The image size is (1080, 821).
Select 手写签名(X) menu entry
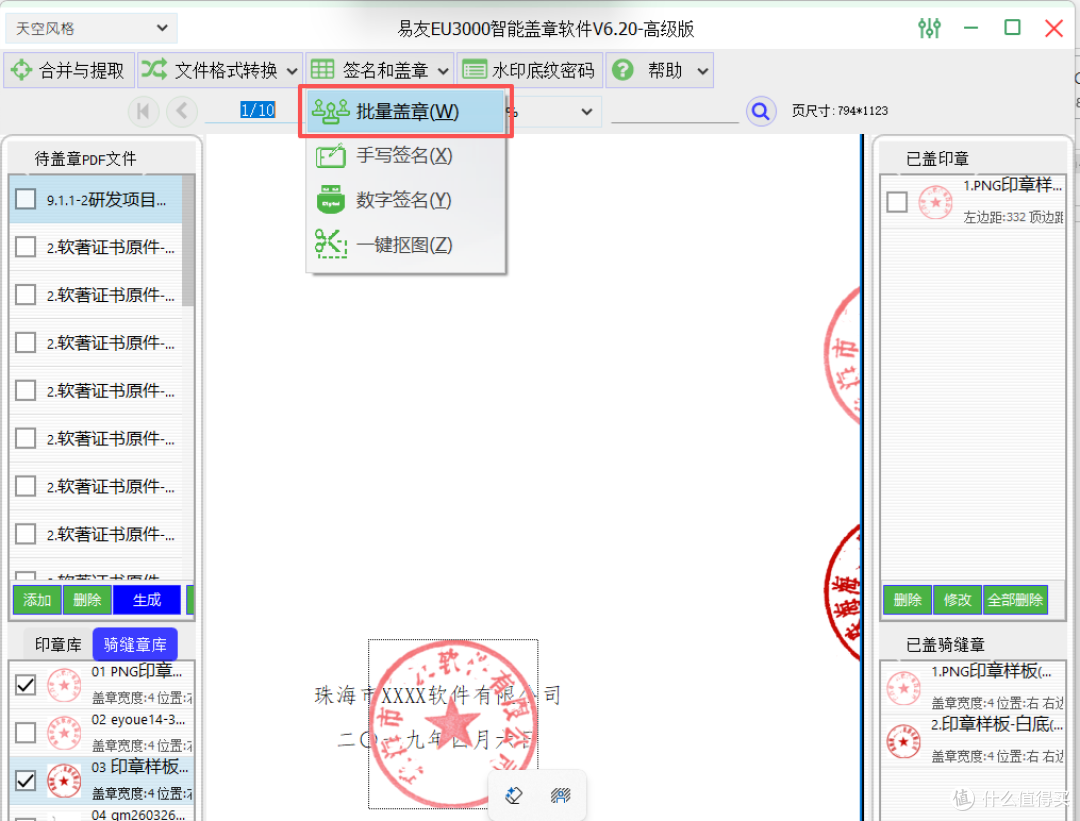click(406, 156)
